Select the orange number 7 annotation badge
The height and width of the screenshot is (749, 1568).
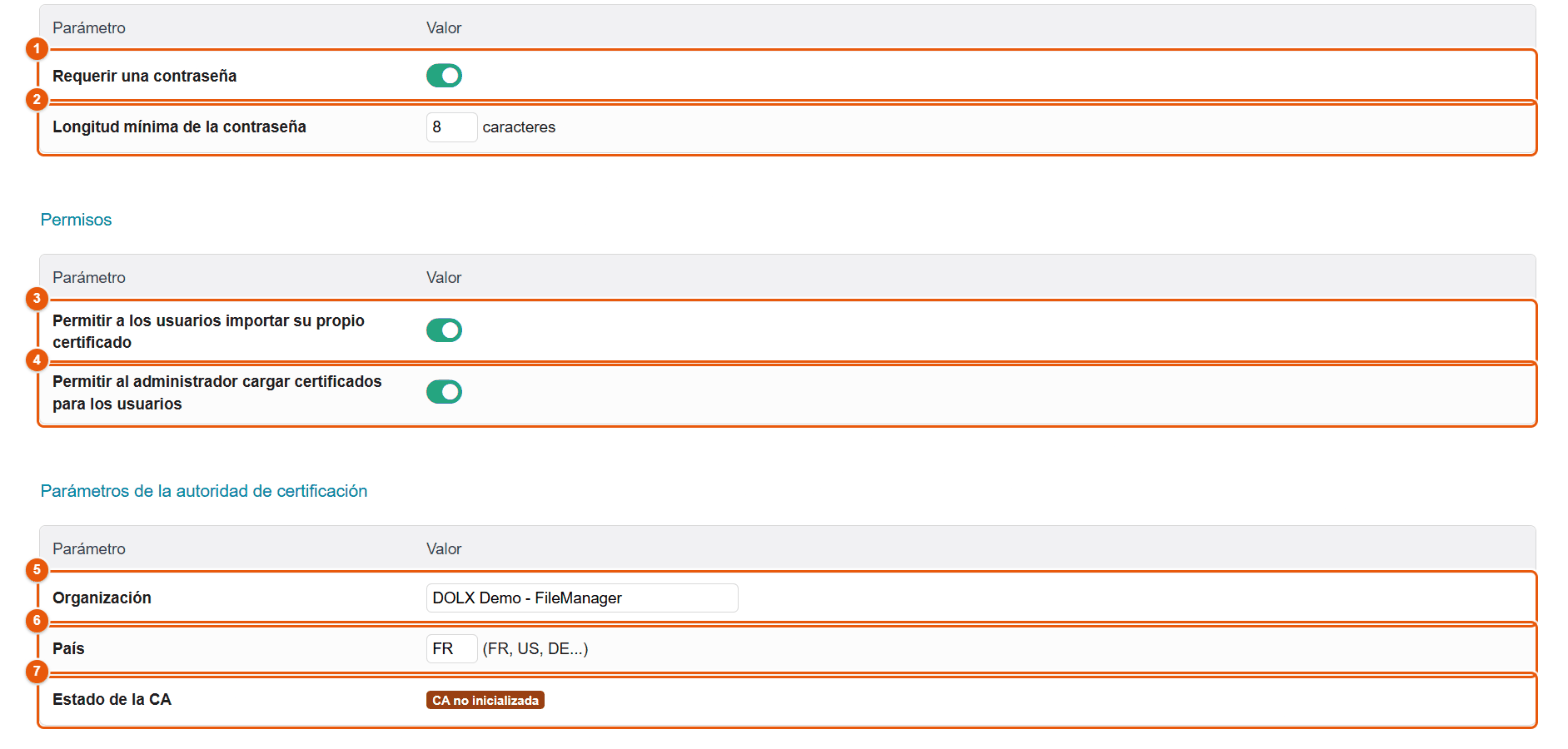pos(37,671)
